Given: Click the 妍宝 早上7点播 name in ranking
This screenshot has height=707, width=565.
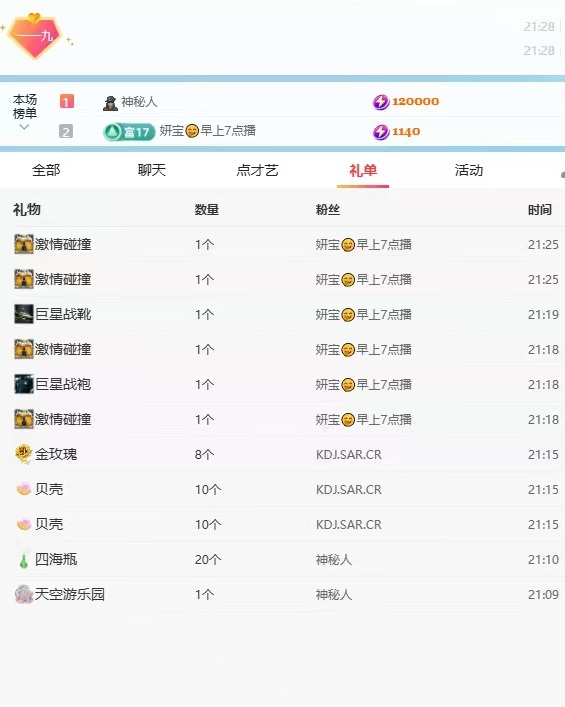Looking at the screenshot, I should pos(207,131).
